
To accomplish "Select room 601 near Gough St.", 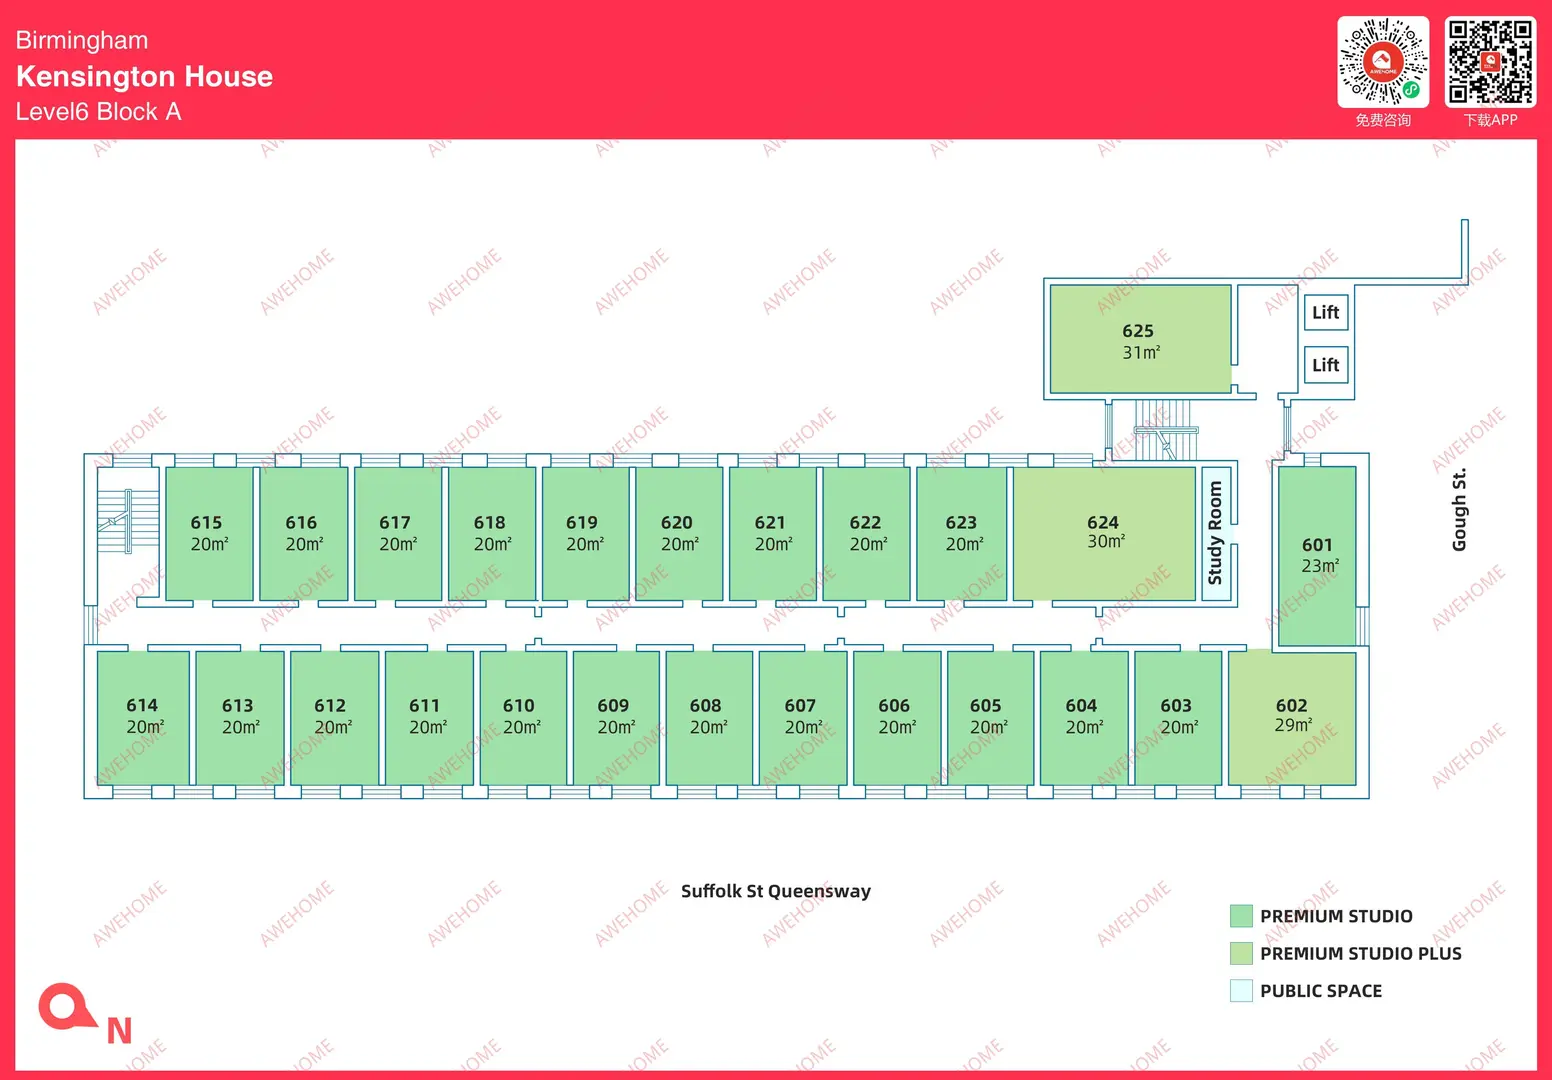I will coord(1317,555).
